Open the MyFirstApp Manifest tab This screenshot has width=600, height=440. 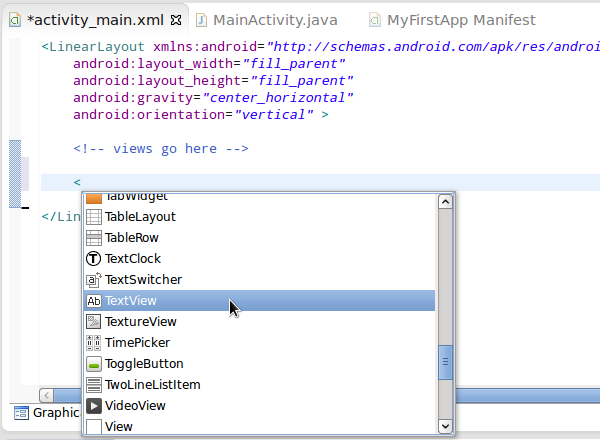pos(452,20)
